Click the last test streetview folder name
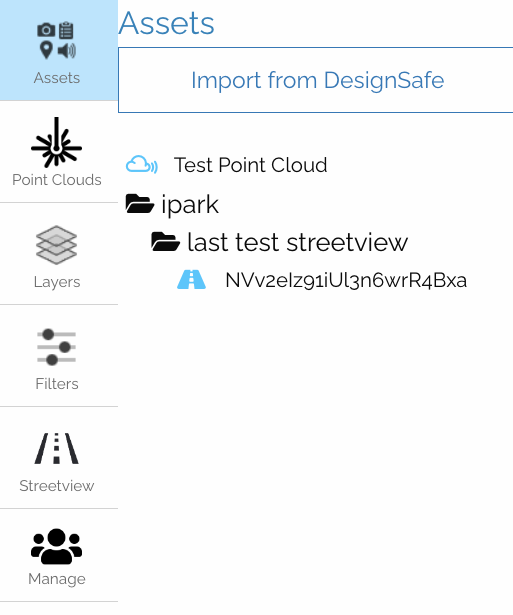The width and height of the screenshot is (513, 615). coord(298,242)
